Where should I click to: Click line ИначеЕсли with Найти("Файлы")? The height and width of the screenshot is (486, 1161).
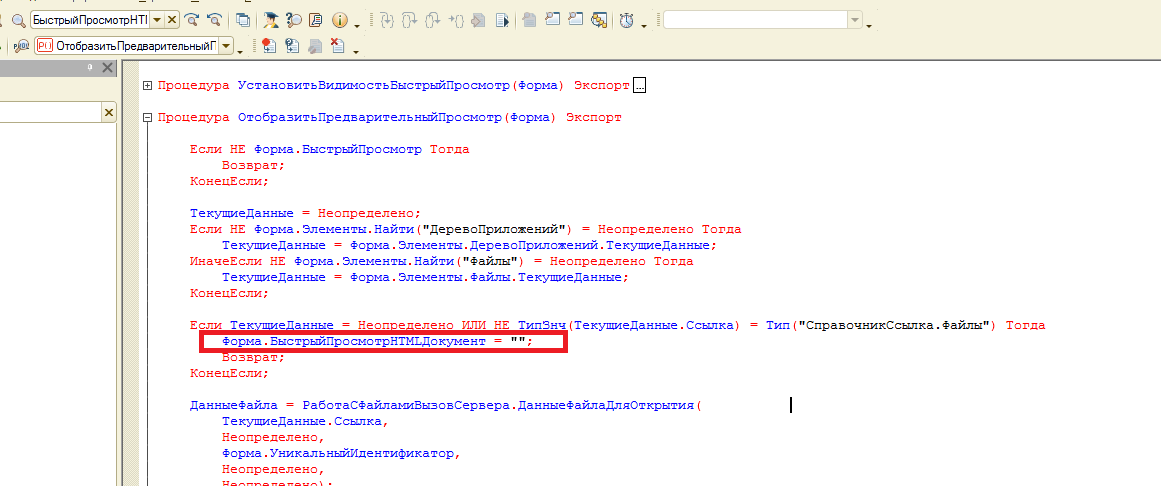coord(441,261)
